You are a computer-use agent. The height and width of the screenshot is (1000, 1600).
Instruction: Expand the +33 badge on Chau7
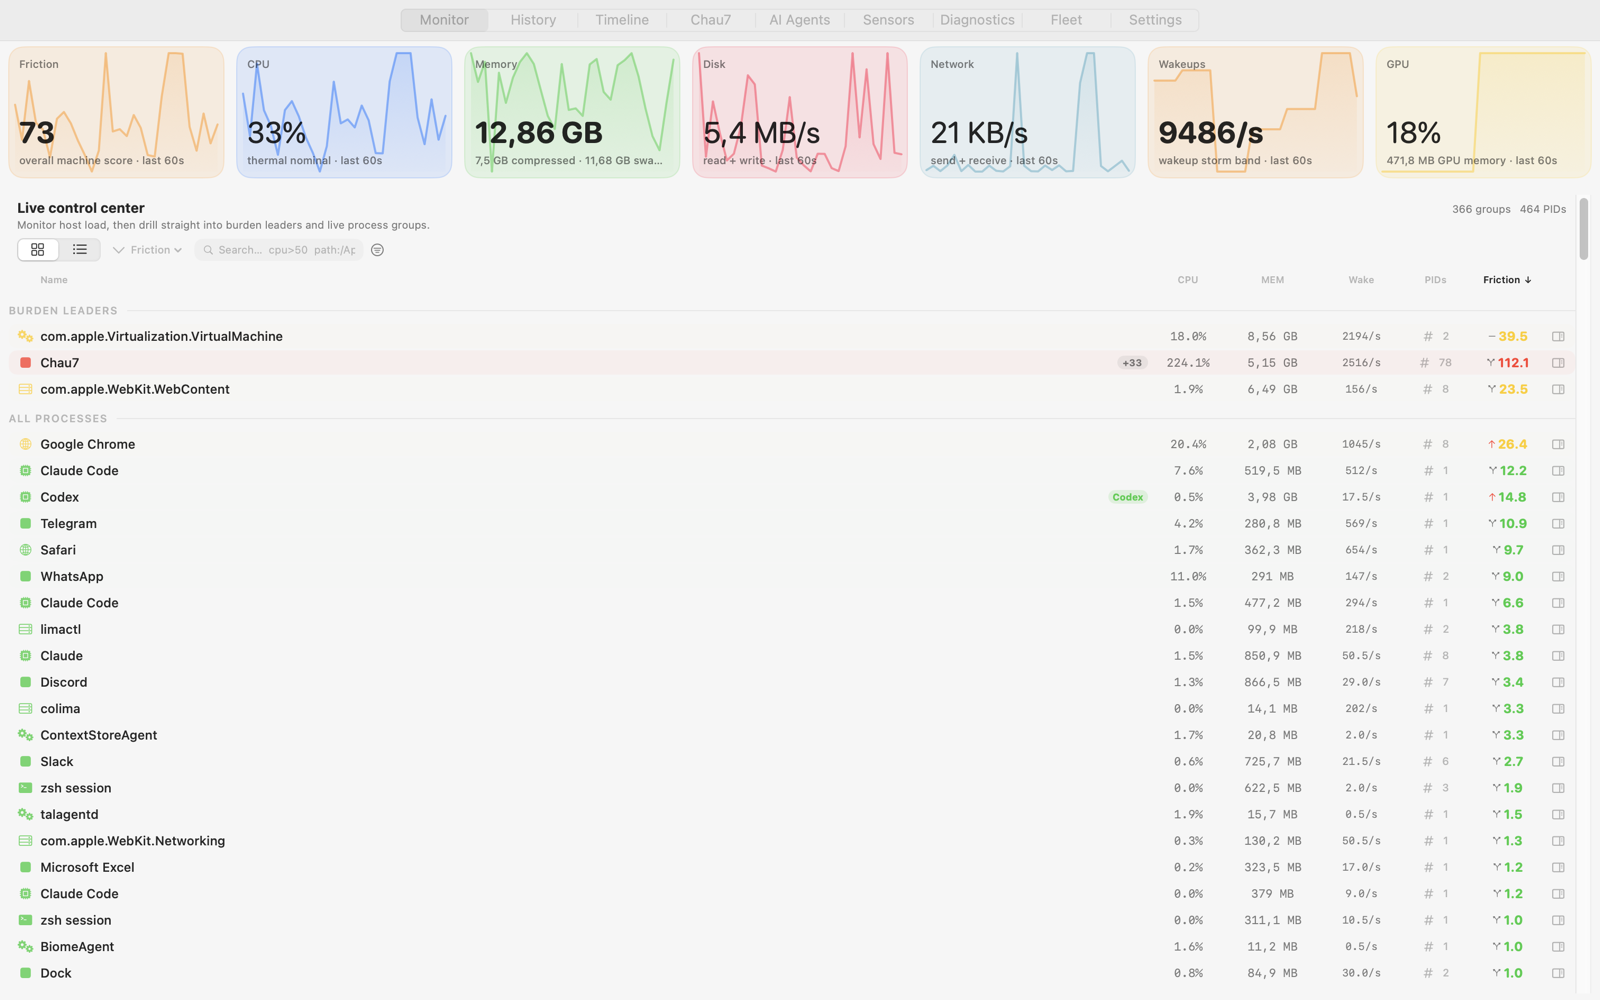(1132, 363)
